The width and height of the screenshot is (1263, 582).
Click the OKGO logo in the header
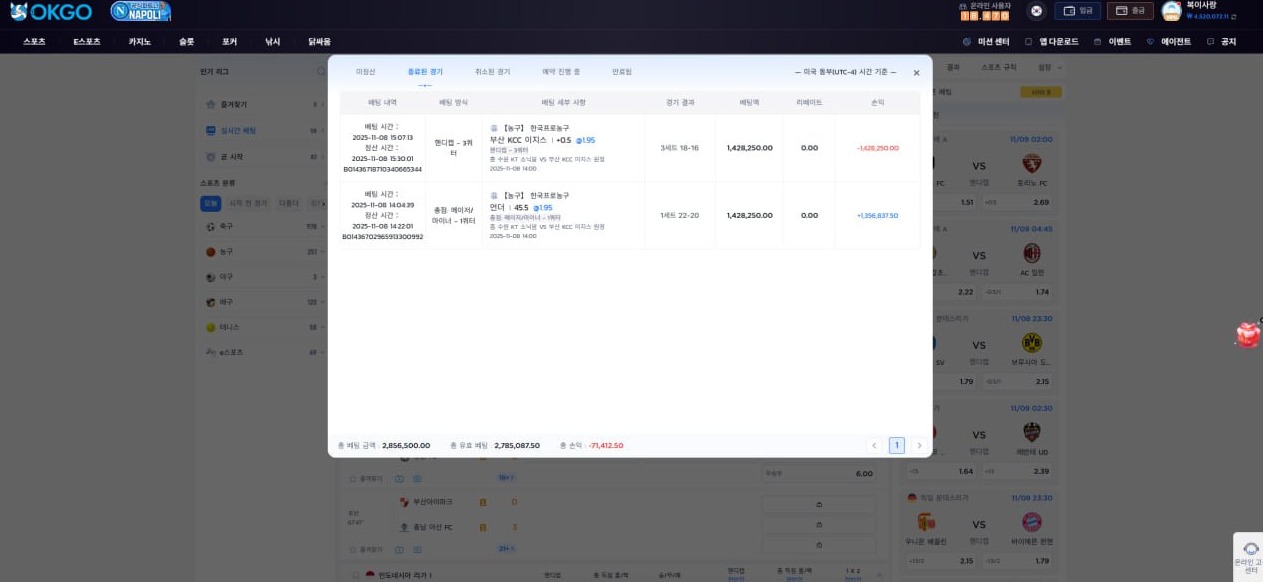(x=50, y=12)
